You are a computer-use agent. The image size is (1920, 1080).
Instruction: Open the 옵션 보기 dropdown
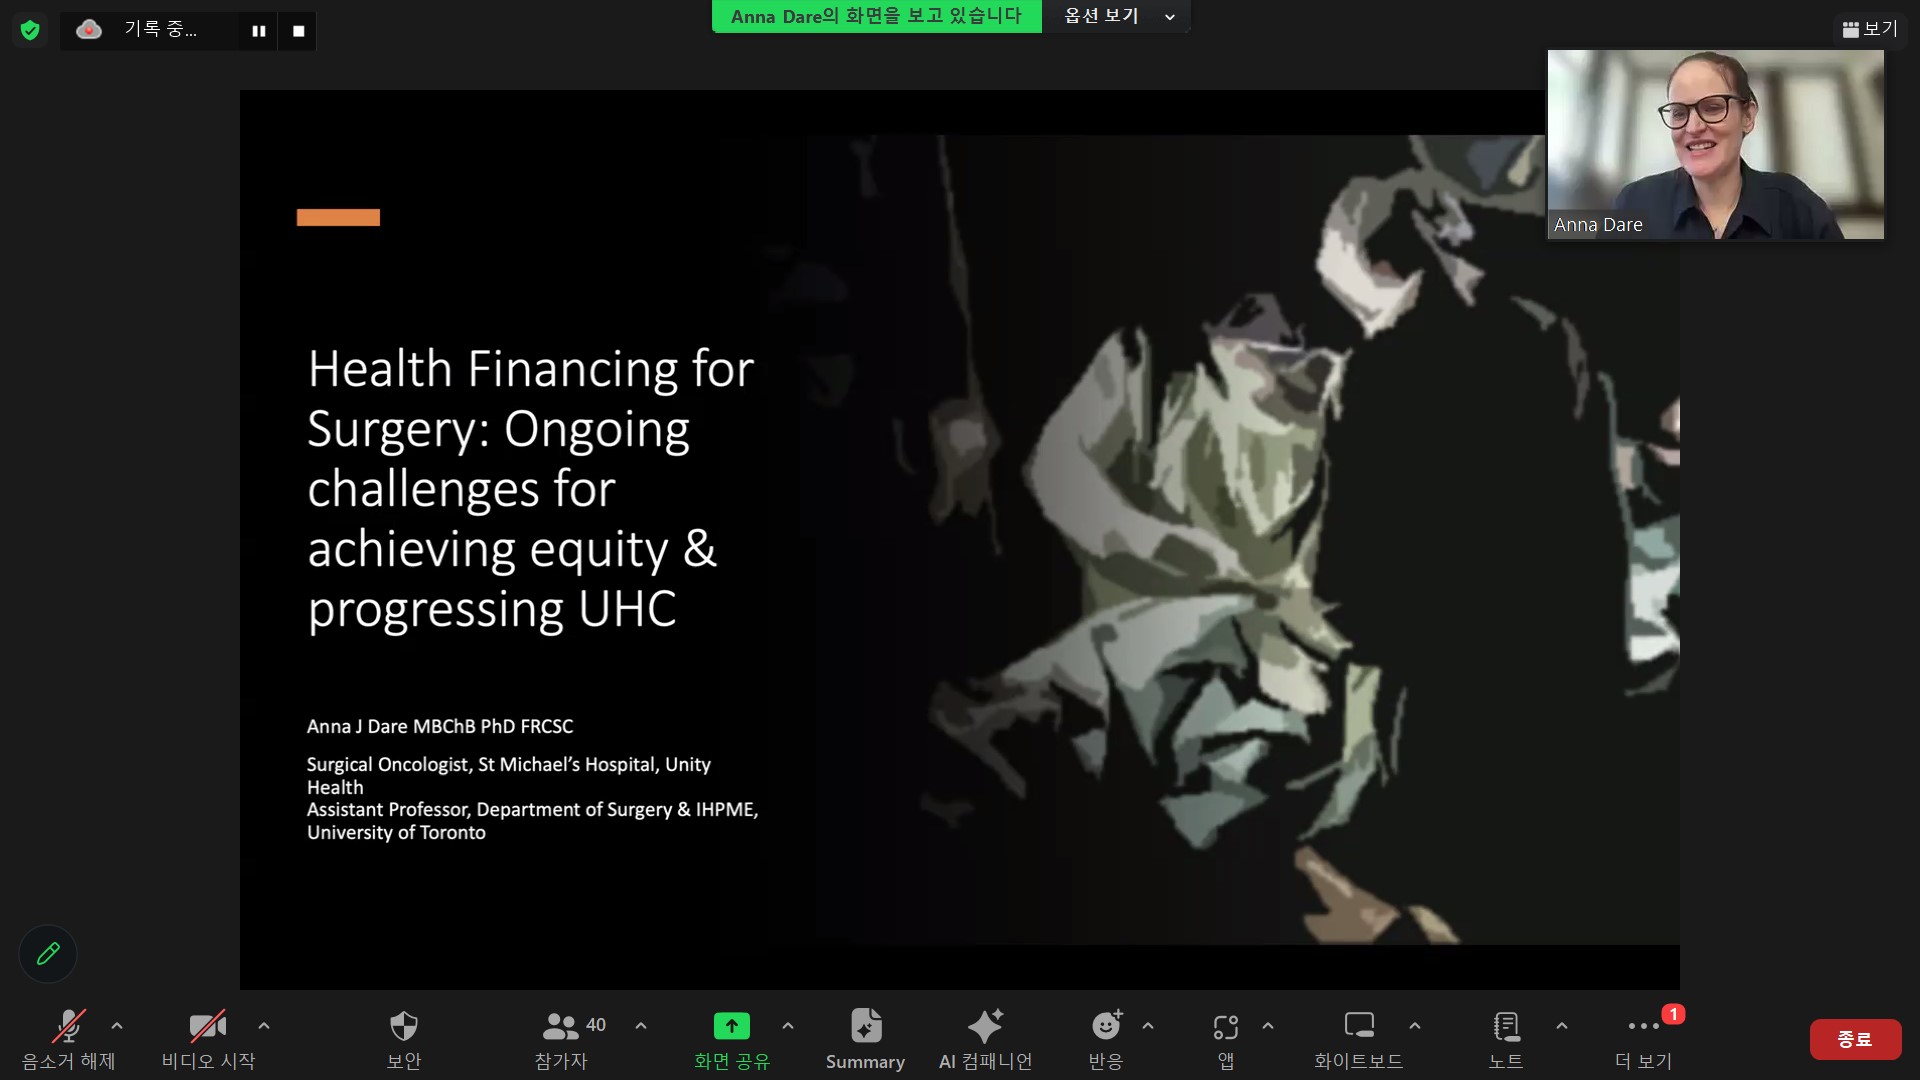1117,16
